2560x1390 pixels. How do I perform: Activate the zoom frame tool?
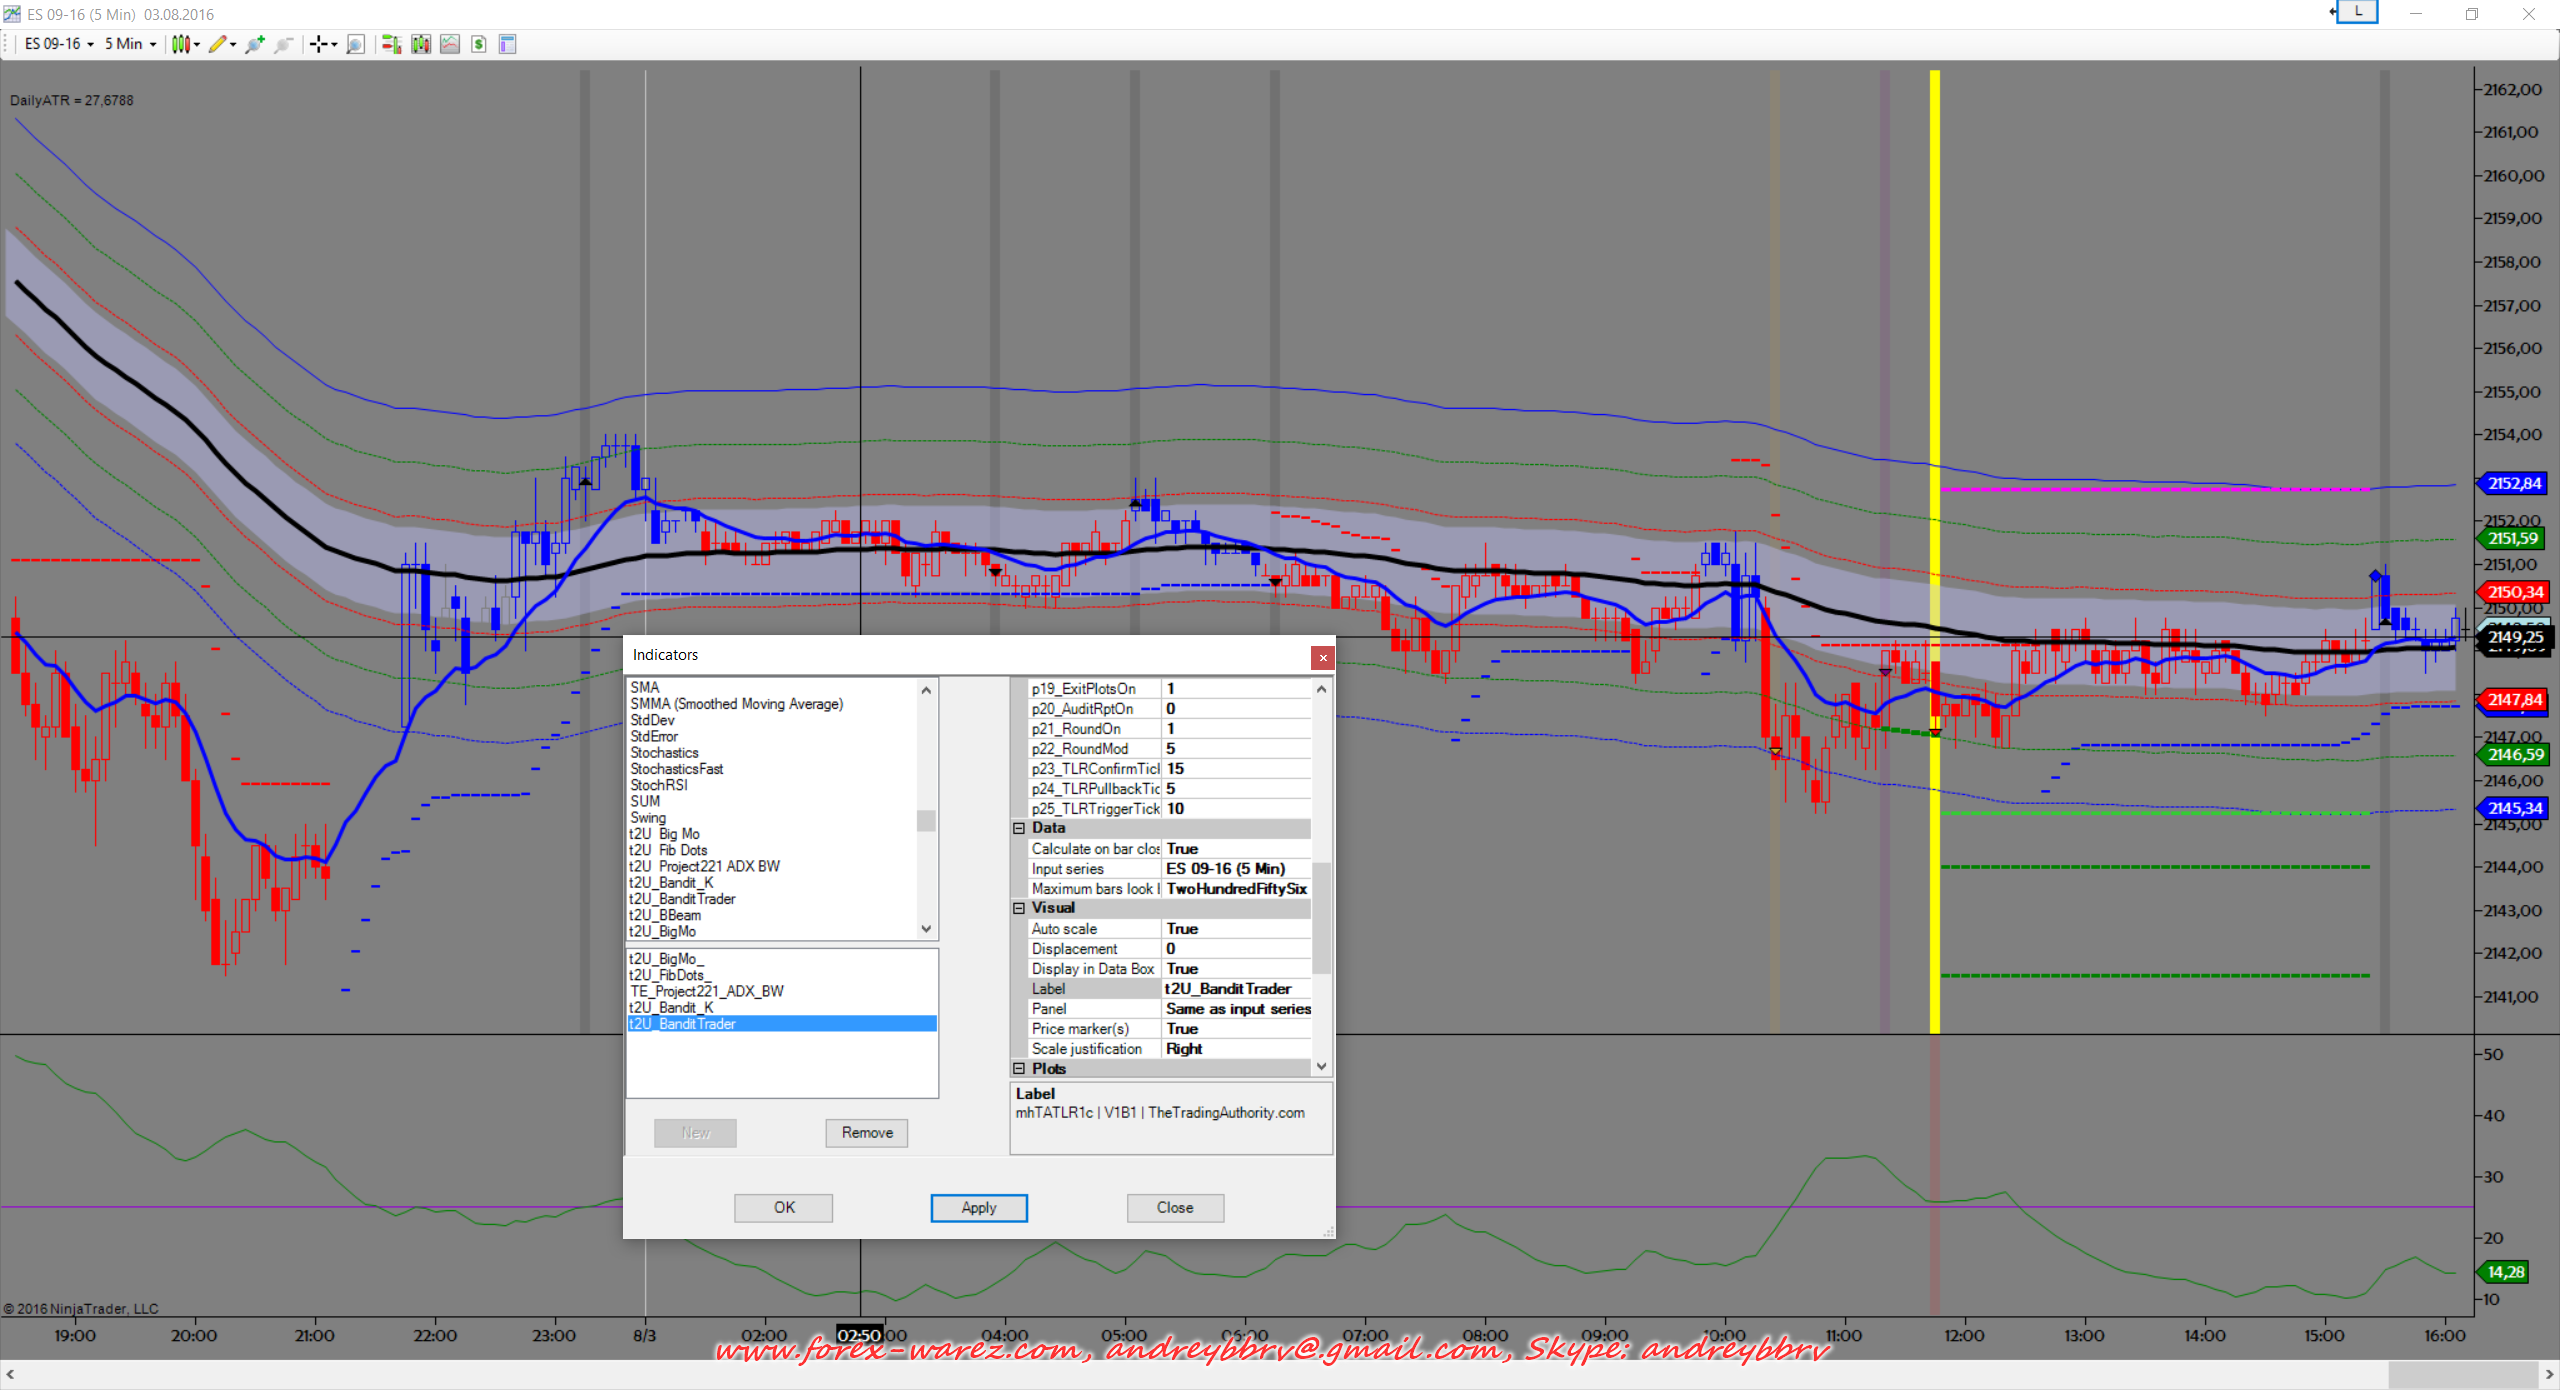click(355, 44)
